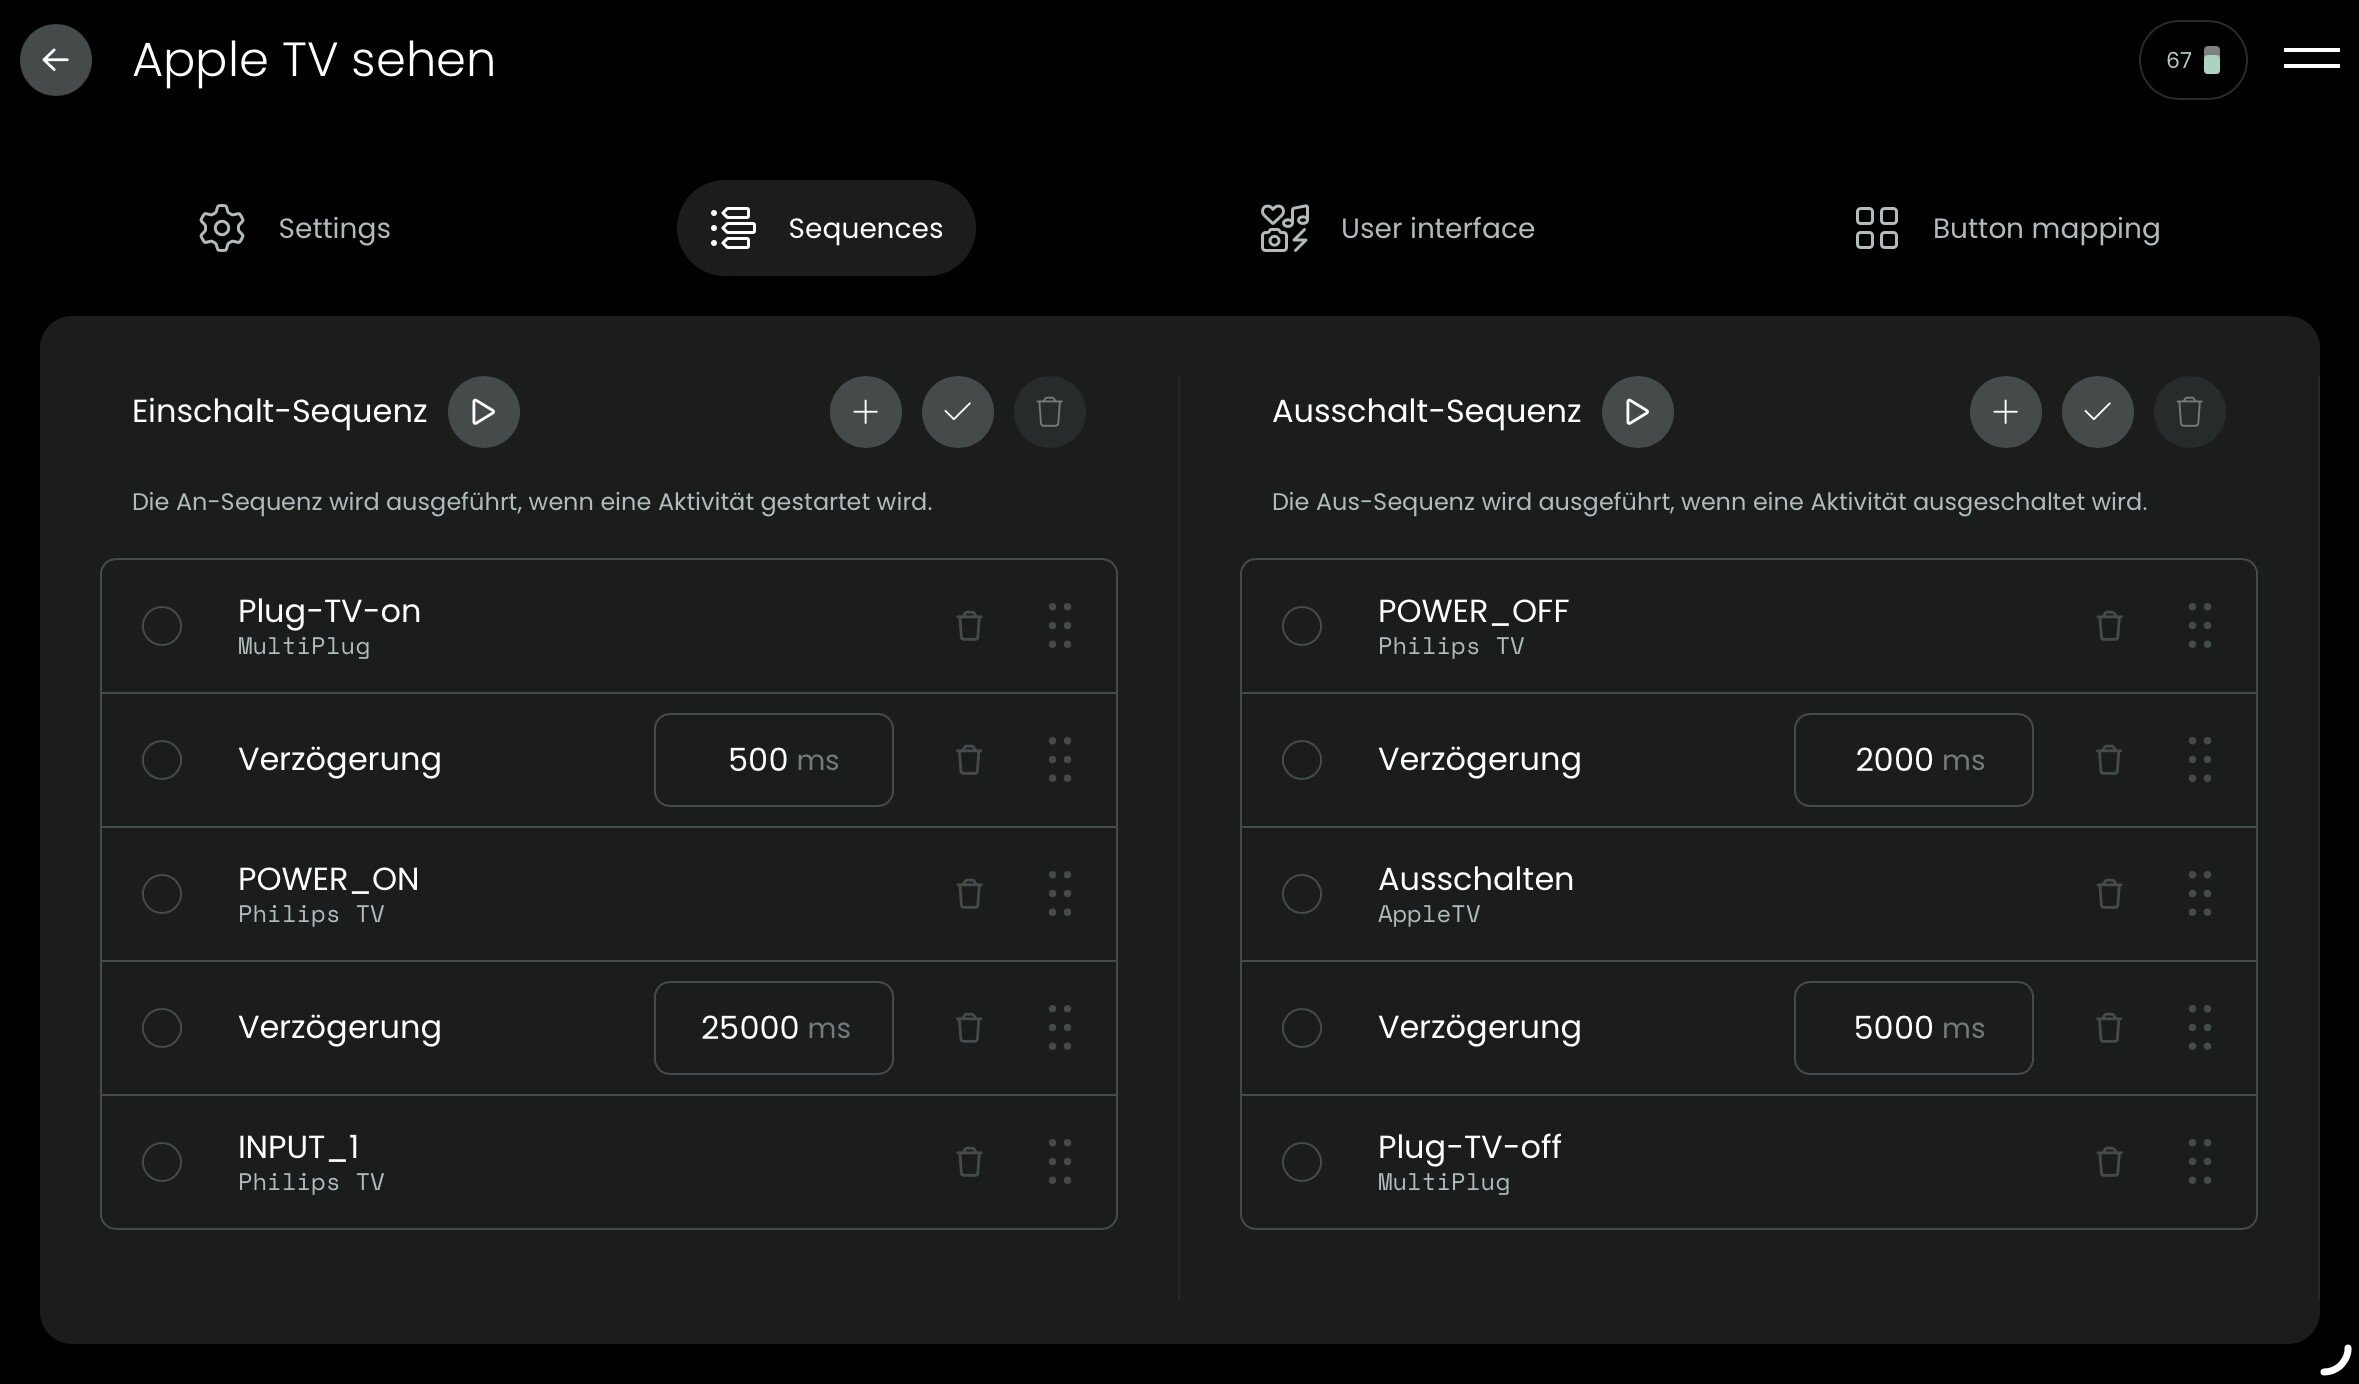Play the Ausschalt-Sequenz
The image size is (2359, 1384).
click(1637, 412)
